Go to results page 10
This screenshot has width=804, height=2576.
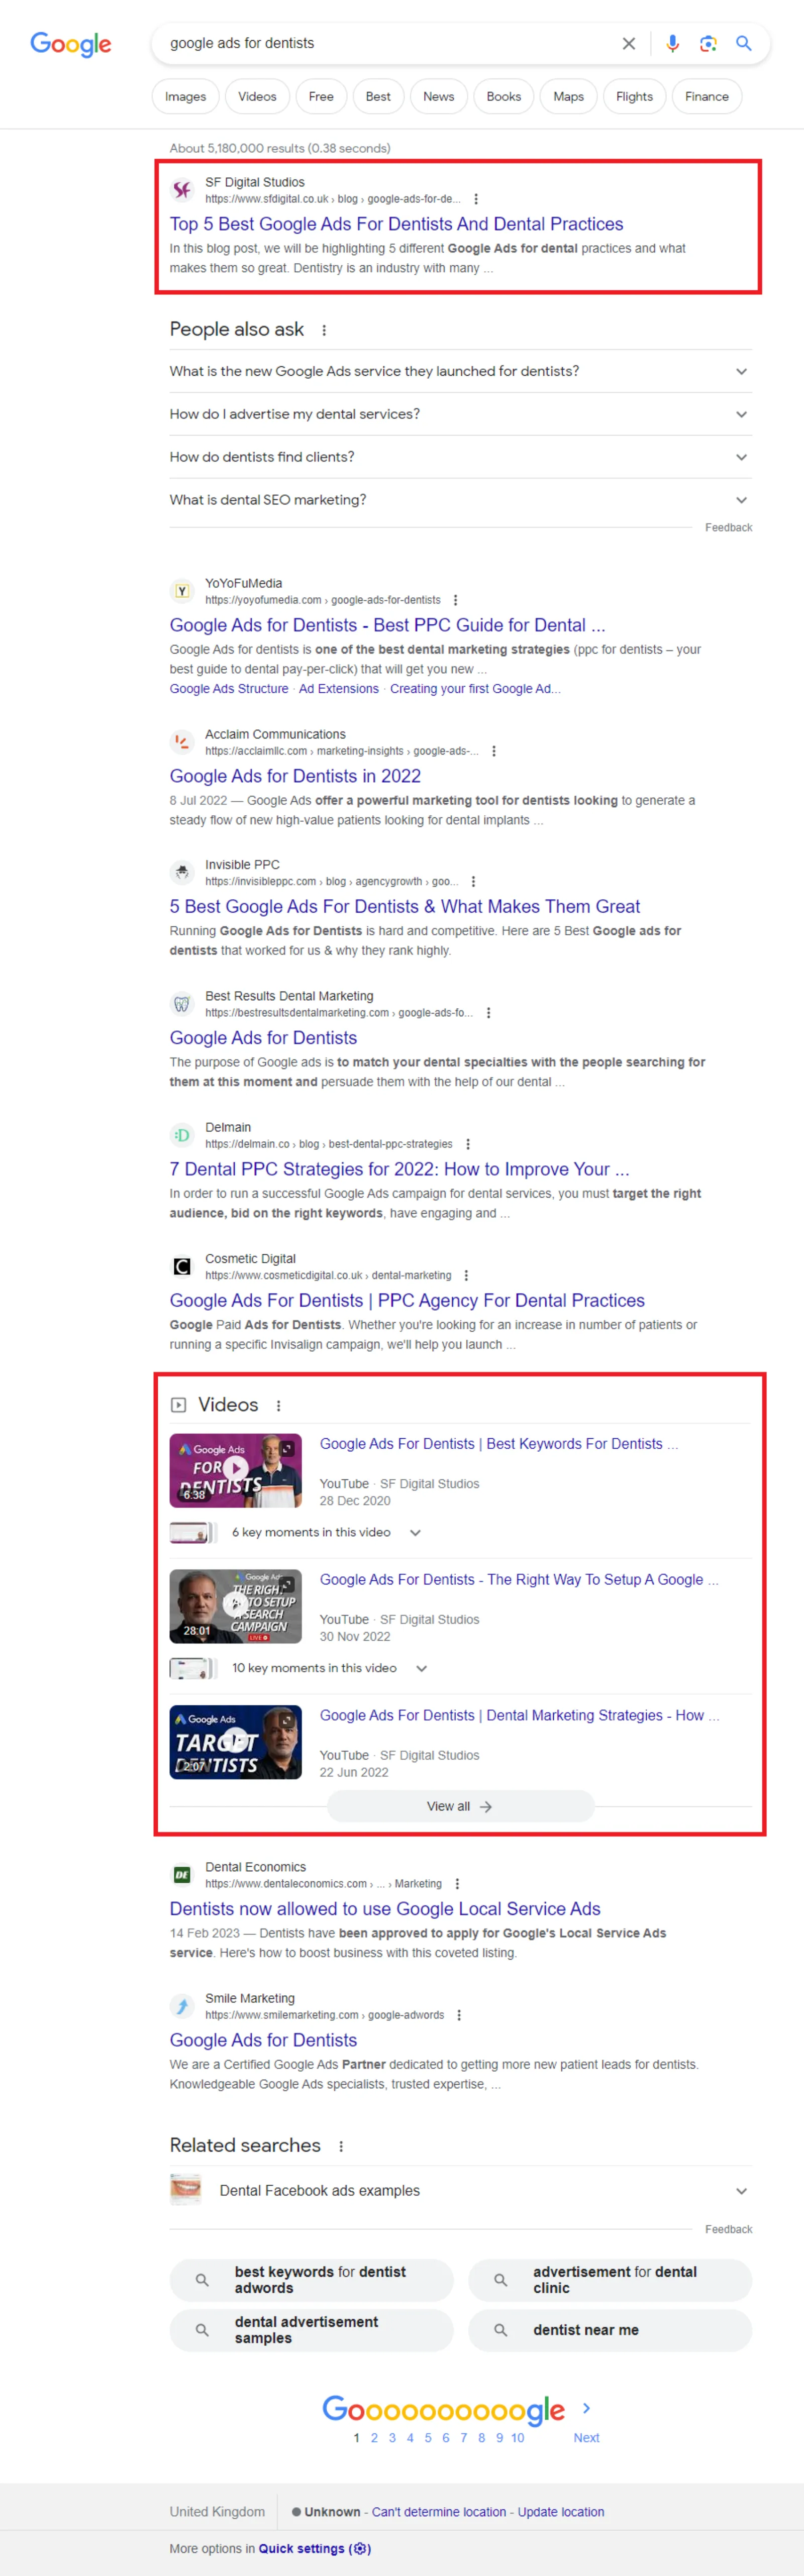tap(517, 2438)
